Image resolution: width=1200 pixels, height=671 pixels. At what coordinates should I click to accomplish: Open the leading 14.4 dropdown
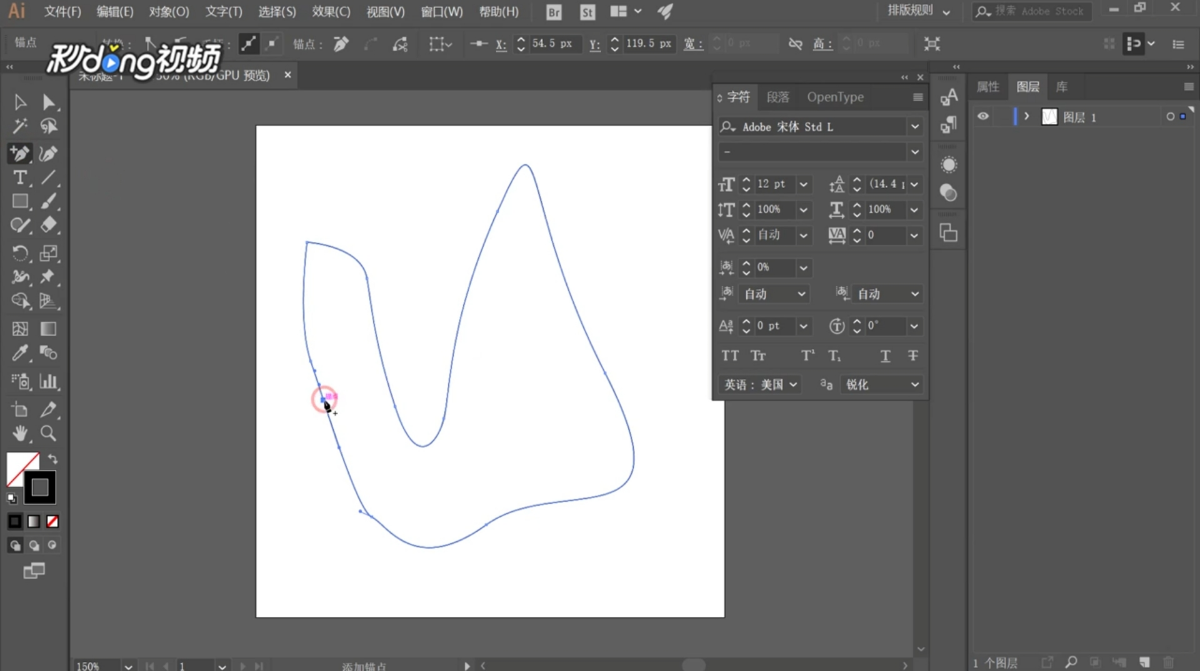[914, 184]
